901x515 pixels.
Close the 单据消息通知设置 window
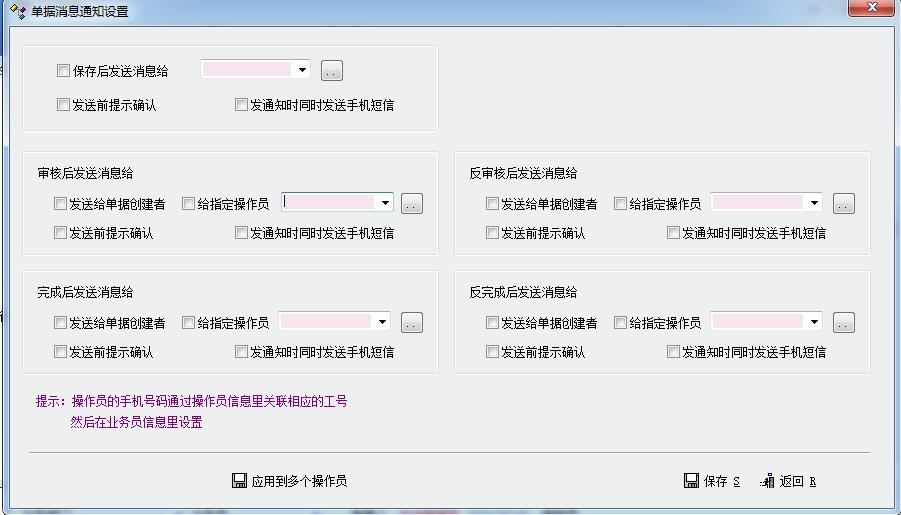tap(869, 9)
